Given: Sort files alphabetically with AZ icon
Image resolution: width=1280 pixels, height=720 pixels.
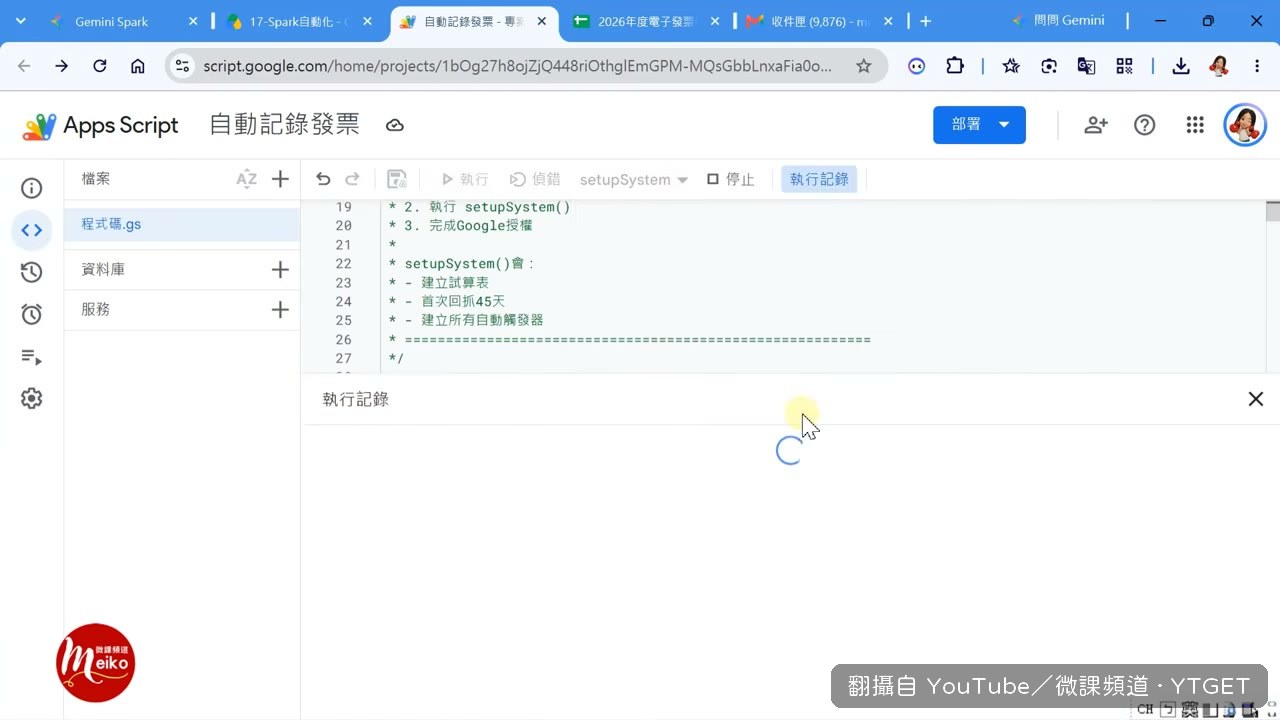Looking at the screenshot, I should [x=246, y=179].
